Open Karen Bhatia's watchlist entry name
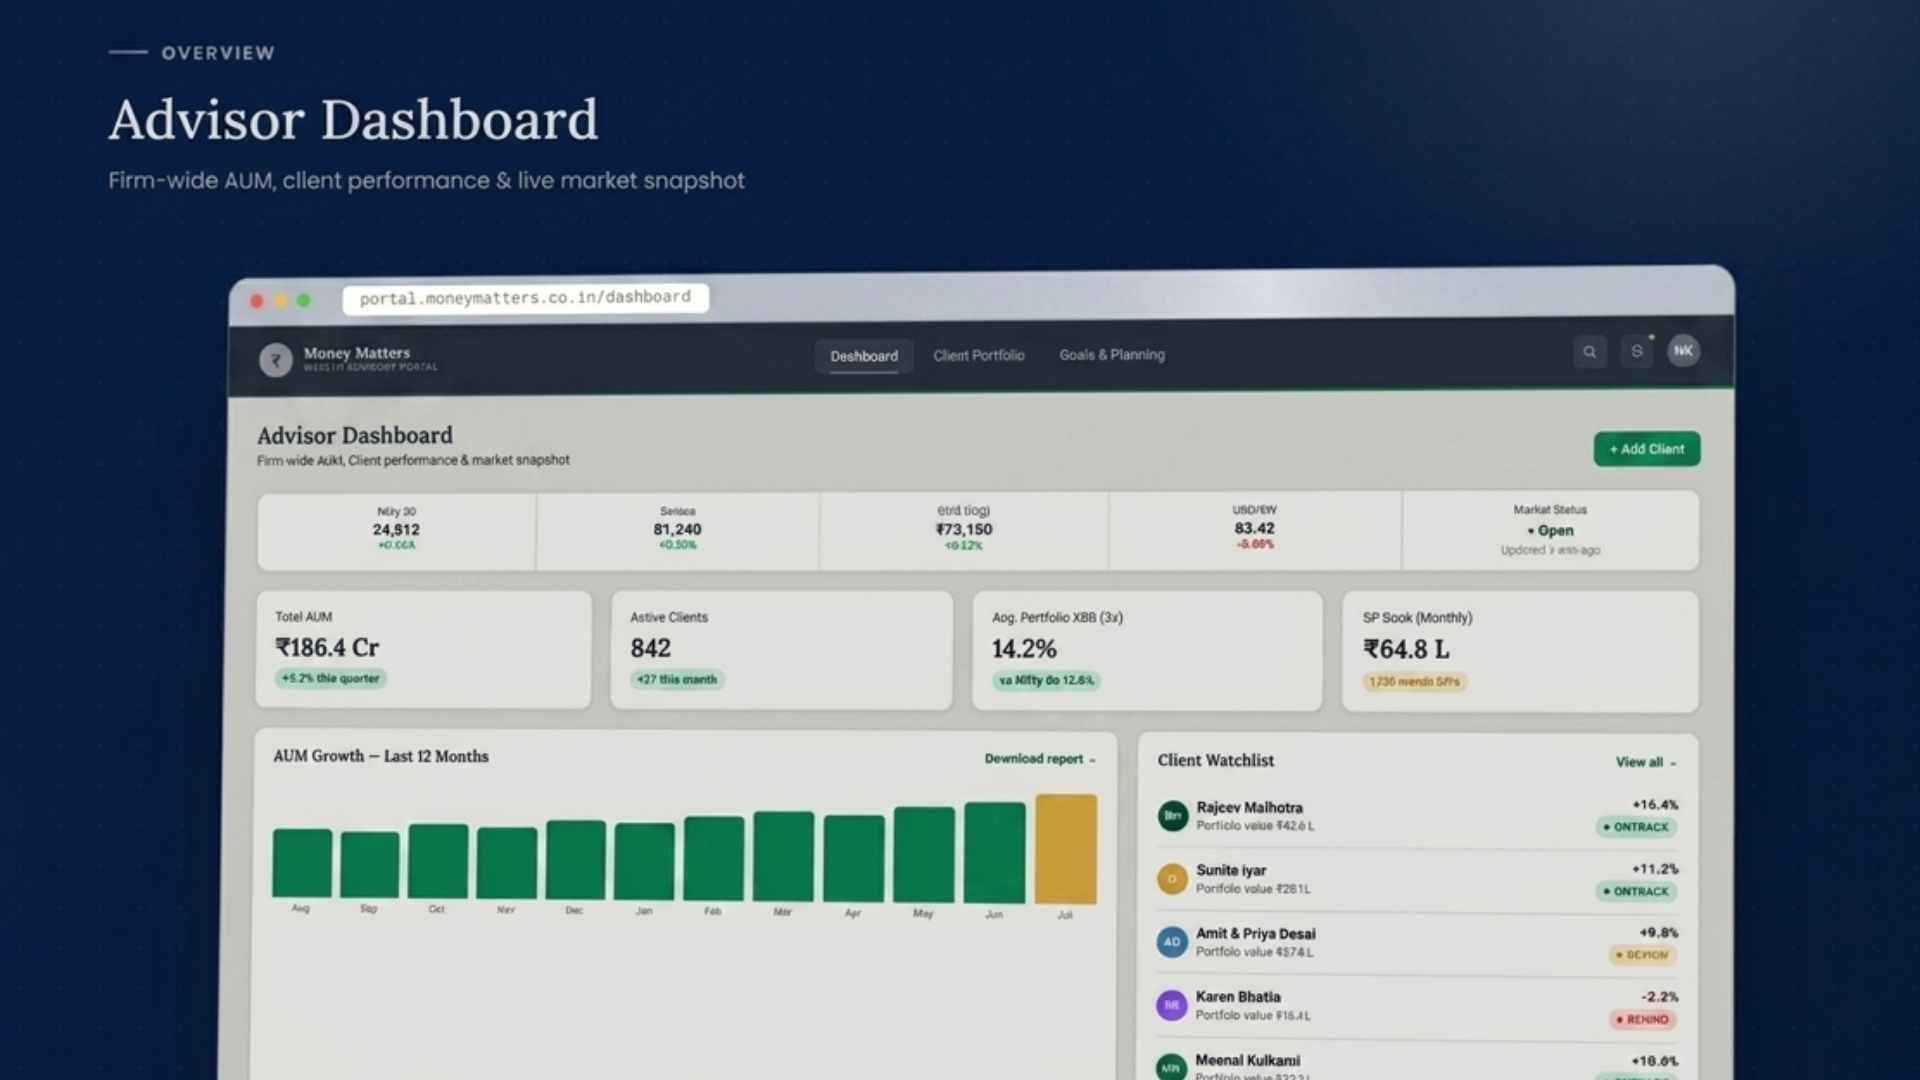 click(x=1238, y=997)
